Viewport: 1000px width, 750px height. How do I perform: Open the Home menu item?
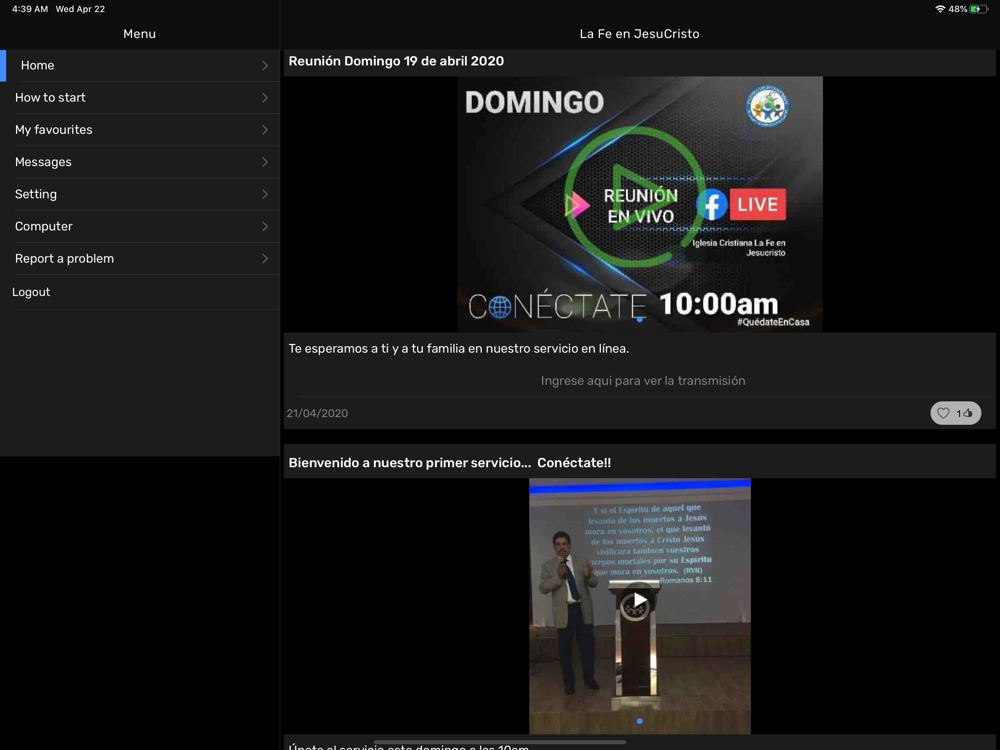coord(140,66)
